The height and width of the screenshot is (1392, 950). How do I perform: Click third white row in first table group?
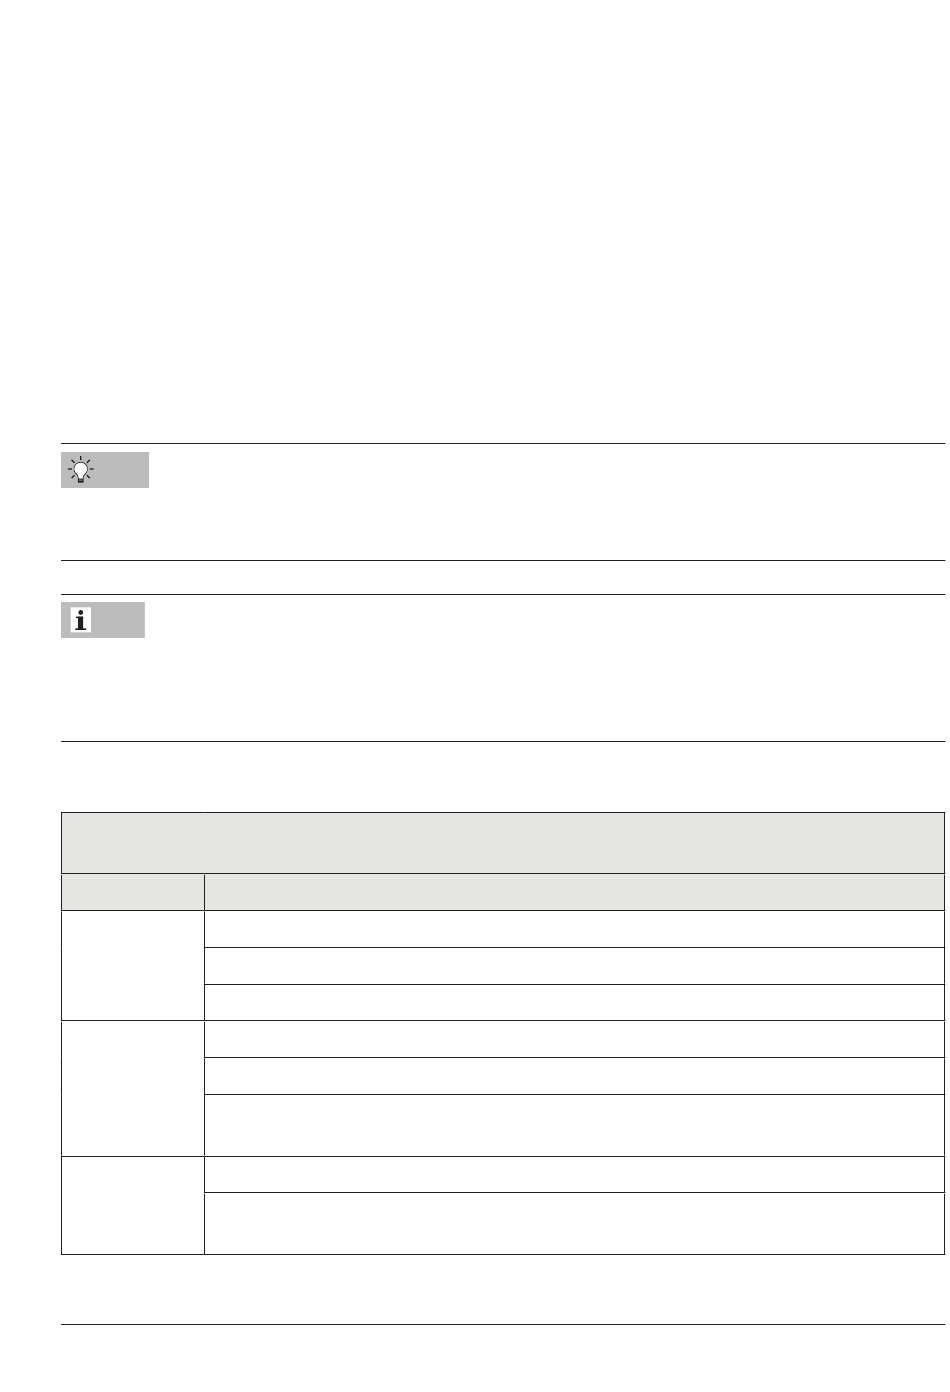pyautogui.click(x=574, y=1002)
